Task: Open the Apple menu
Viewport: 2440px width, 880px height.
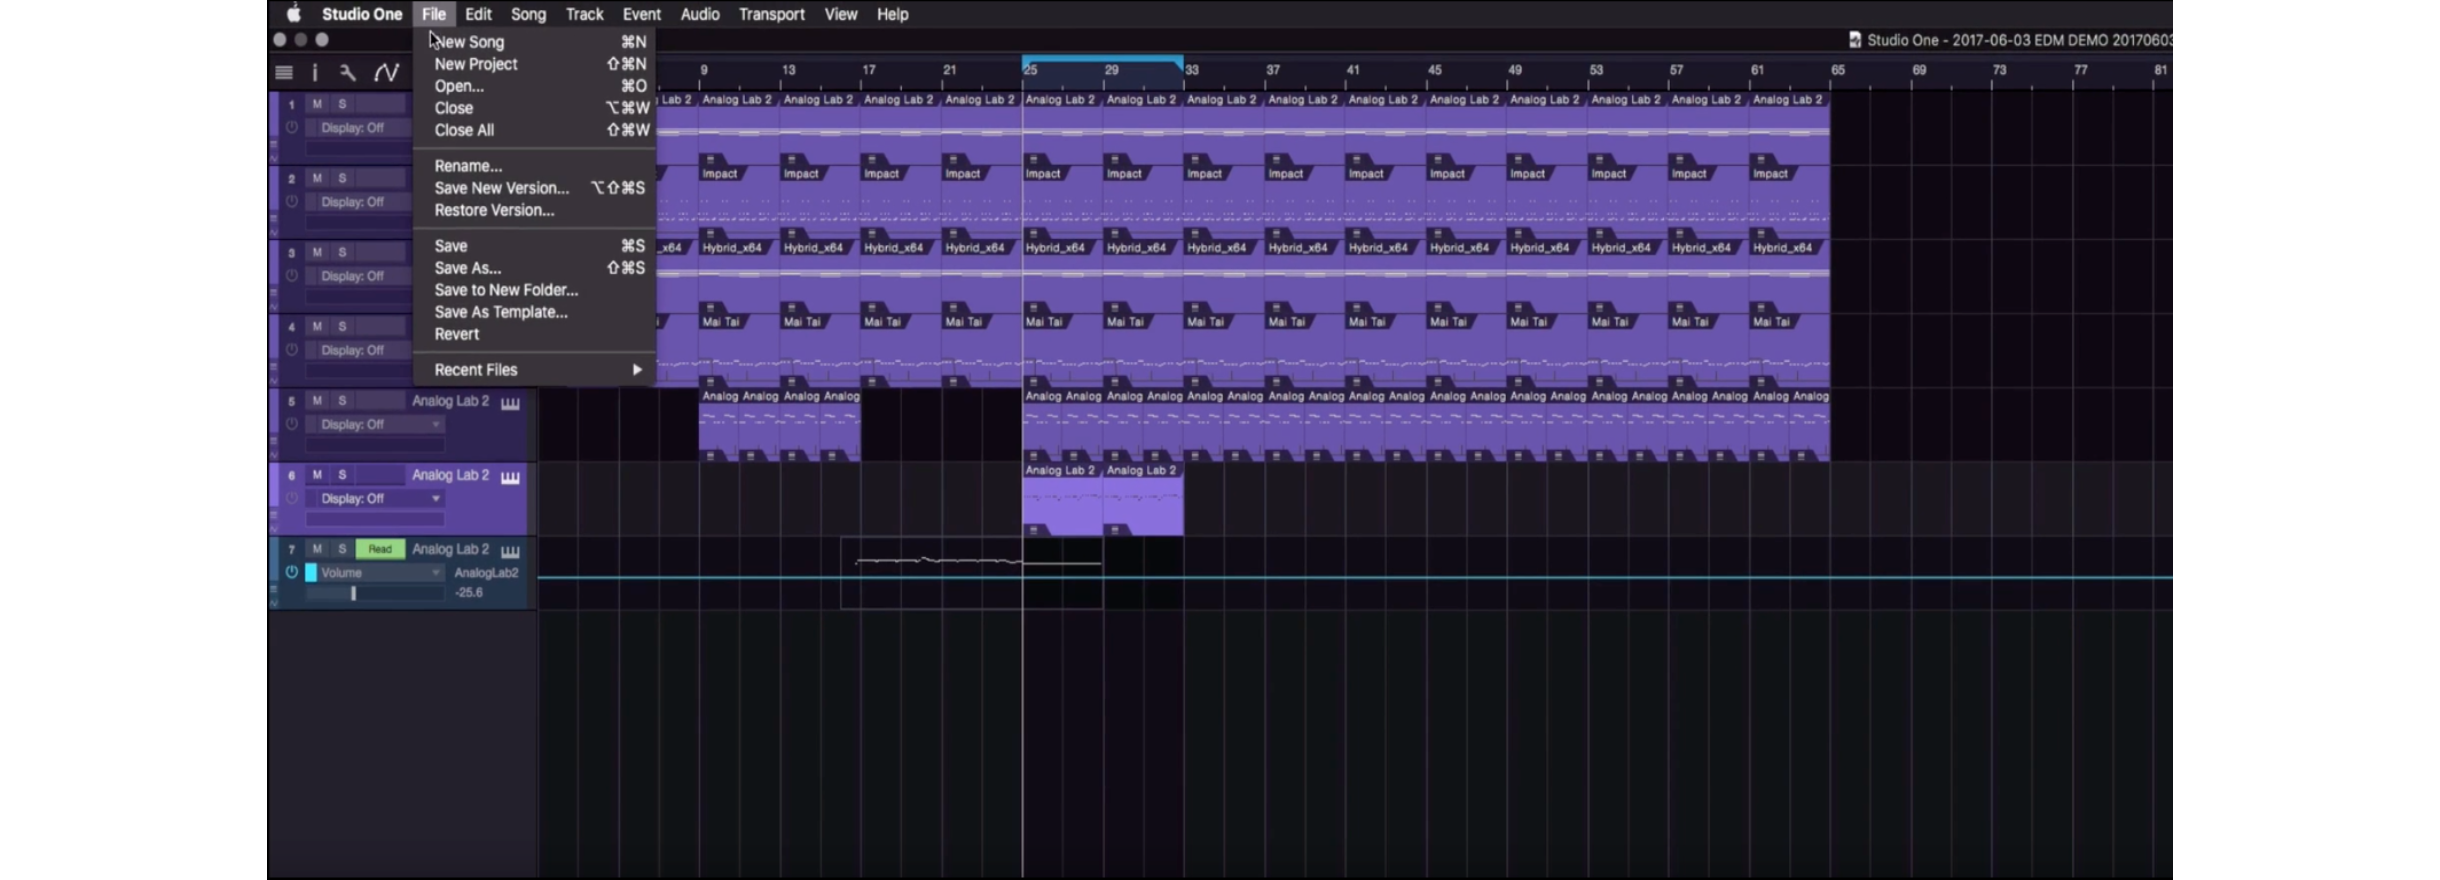Action: [293, 14]
